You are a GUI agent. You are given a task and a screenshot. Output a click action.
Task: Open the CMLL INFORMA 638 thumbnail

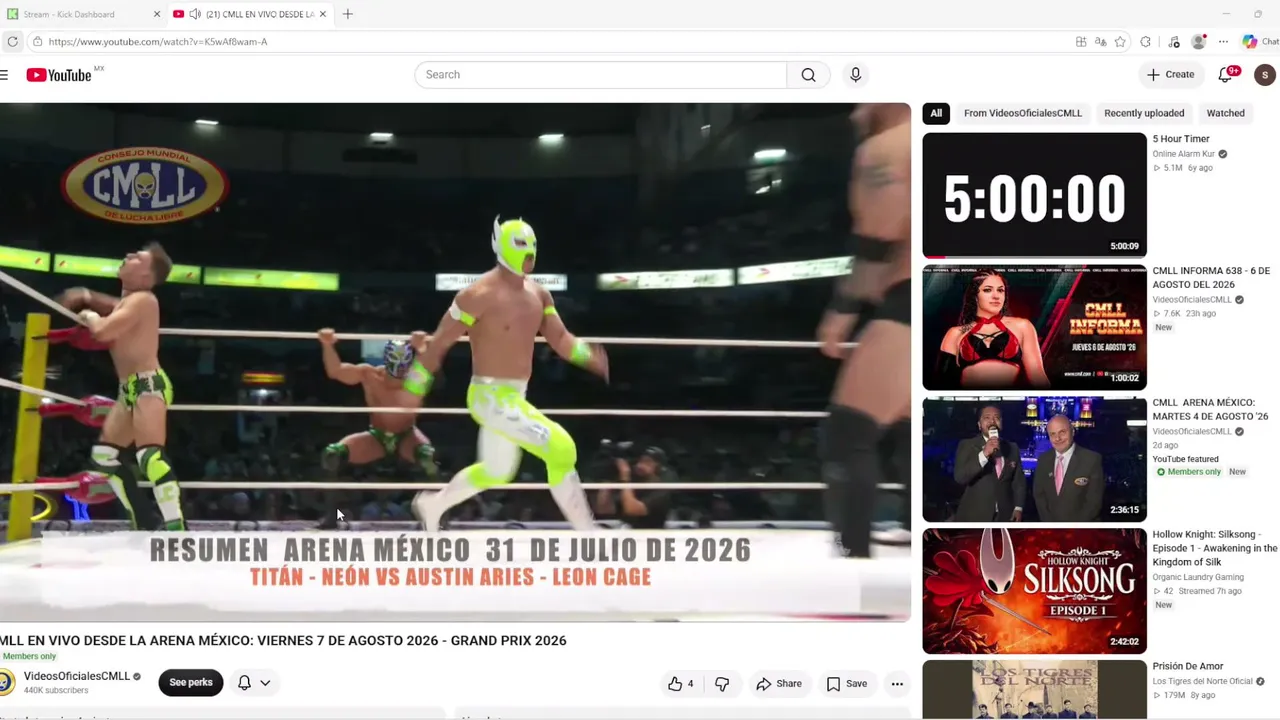[x=1034, y=327]
